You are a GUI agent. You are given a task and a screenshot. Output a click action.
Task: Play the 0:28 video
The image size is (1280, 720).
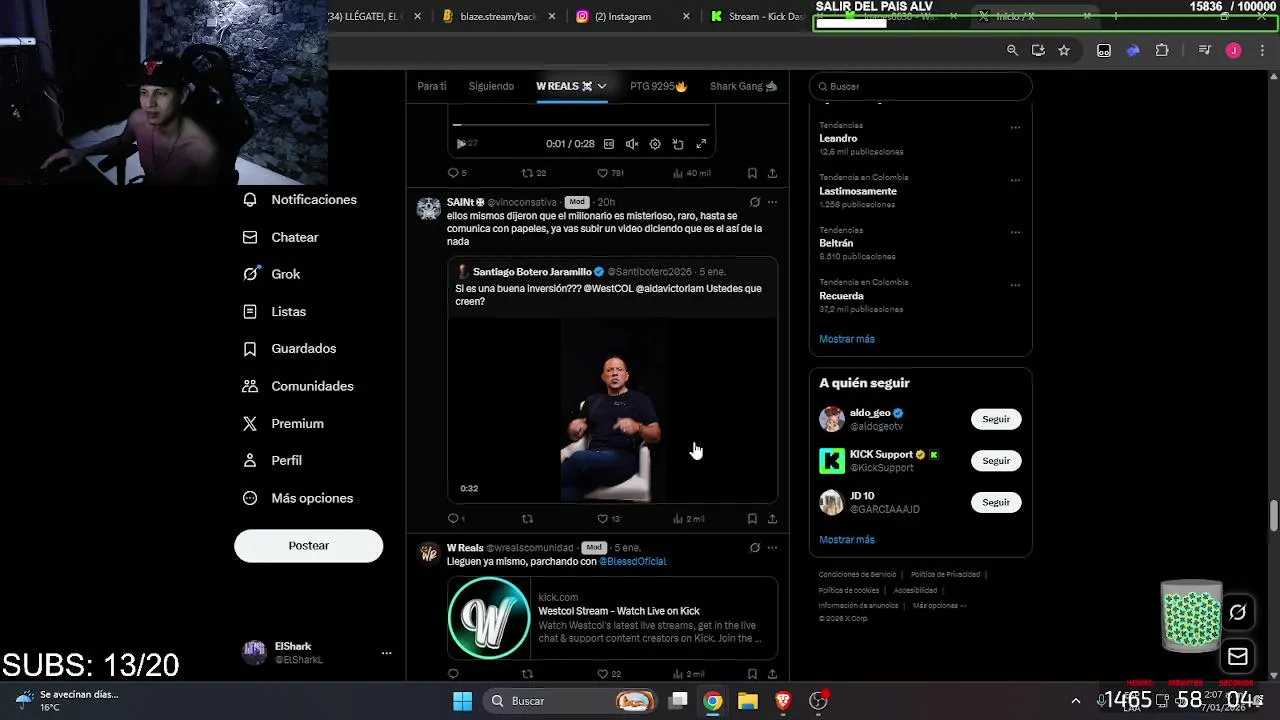(x=461, y=144)
